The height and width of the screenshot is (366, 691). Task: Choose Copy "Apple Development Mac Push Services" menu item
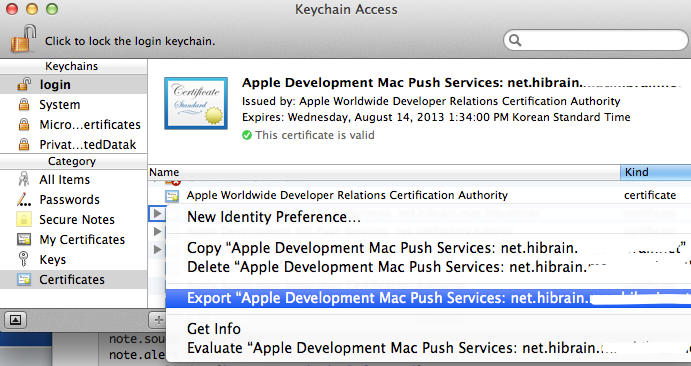428,248
